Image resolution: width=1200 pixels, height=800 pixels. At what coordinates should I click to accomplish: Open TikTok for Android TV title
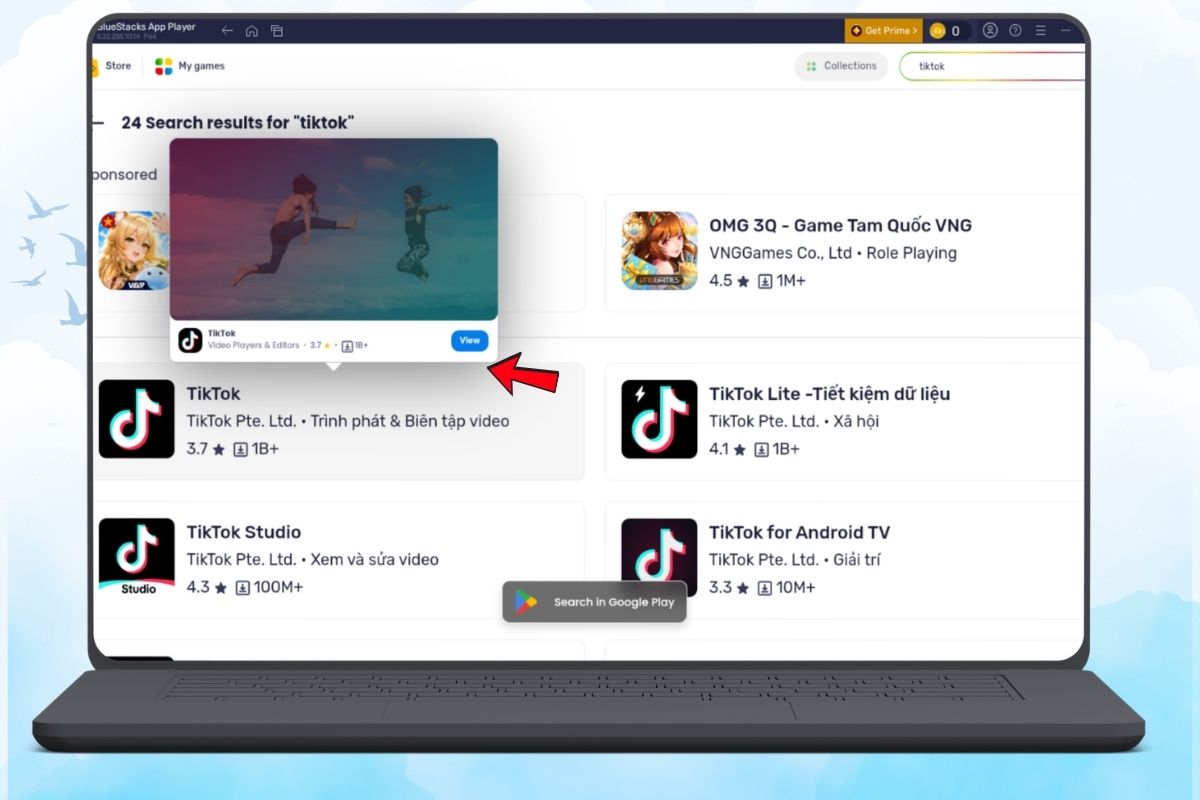799,532
